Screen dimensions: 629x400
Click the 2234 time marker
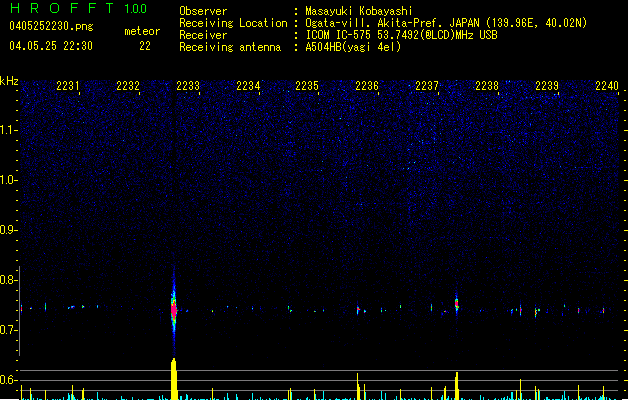[248, 86]
